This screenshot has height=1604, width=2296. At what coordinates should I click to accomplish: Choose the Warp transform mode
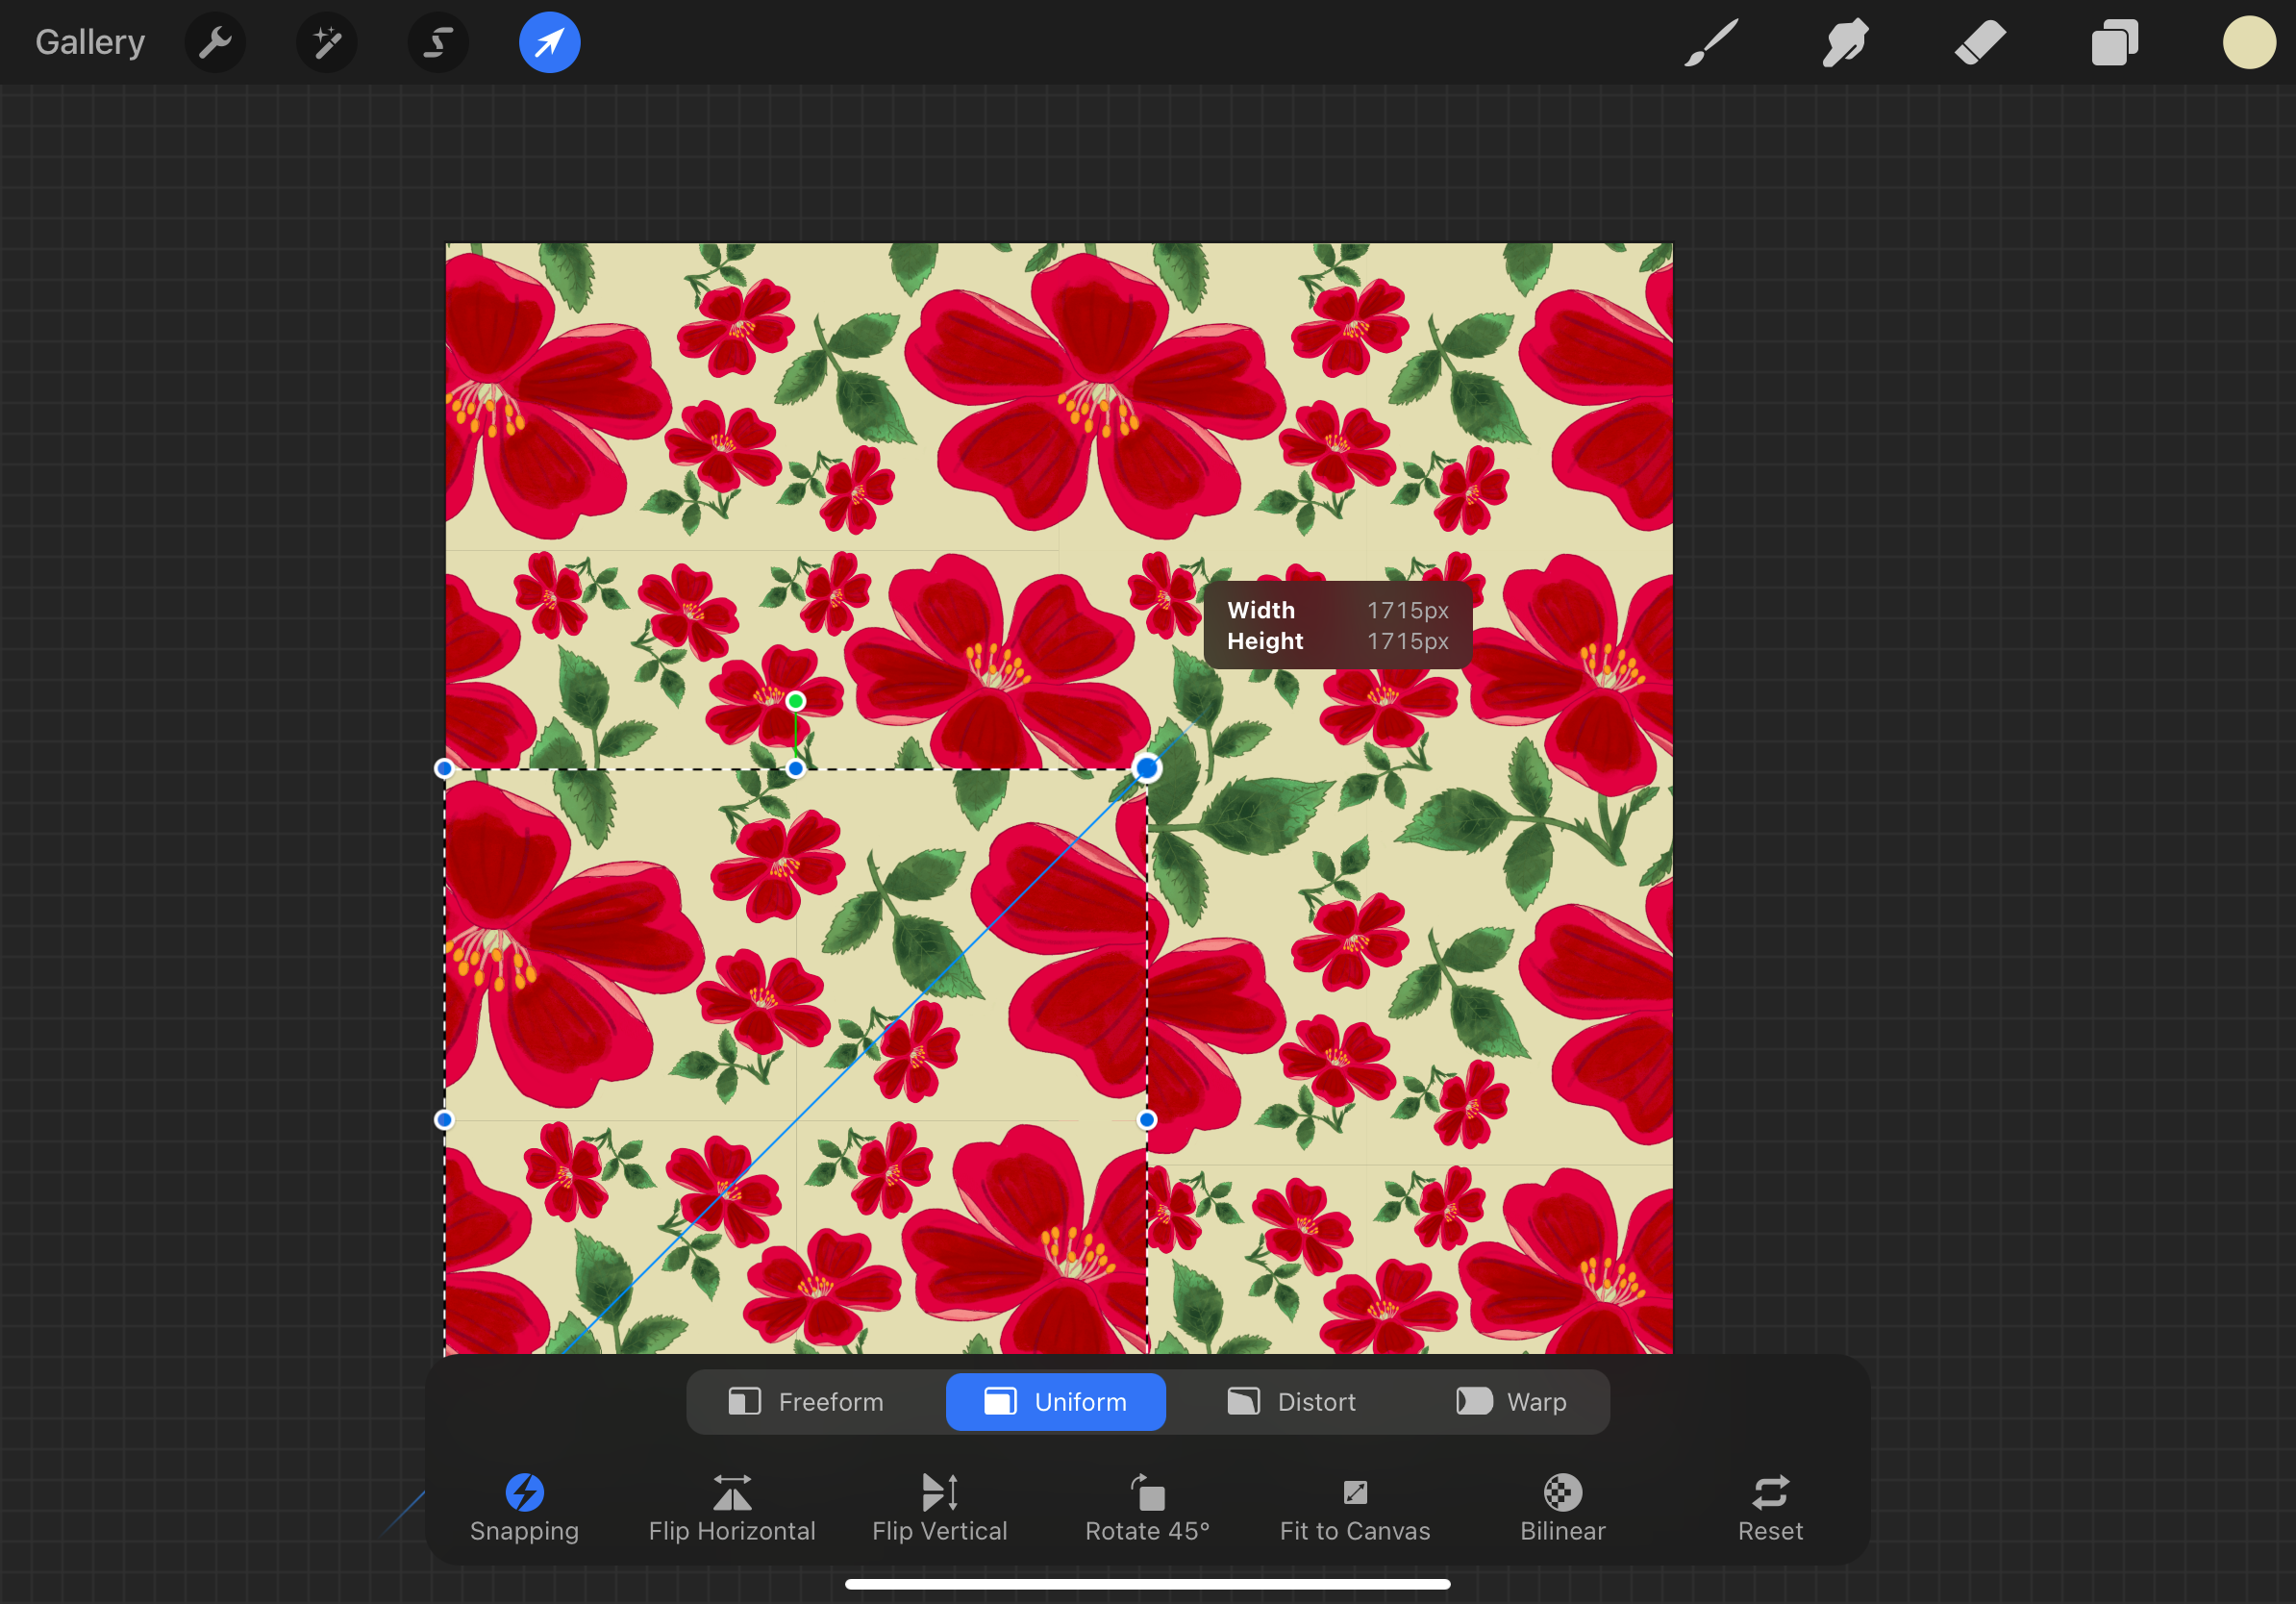coord(1511,1402)
